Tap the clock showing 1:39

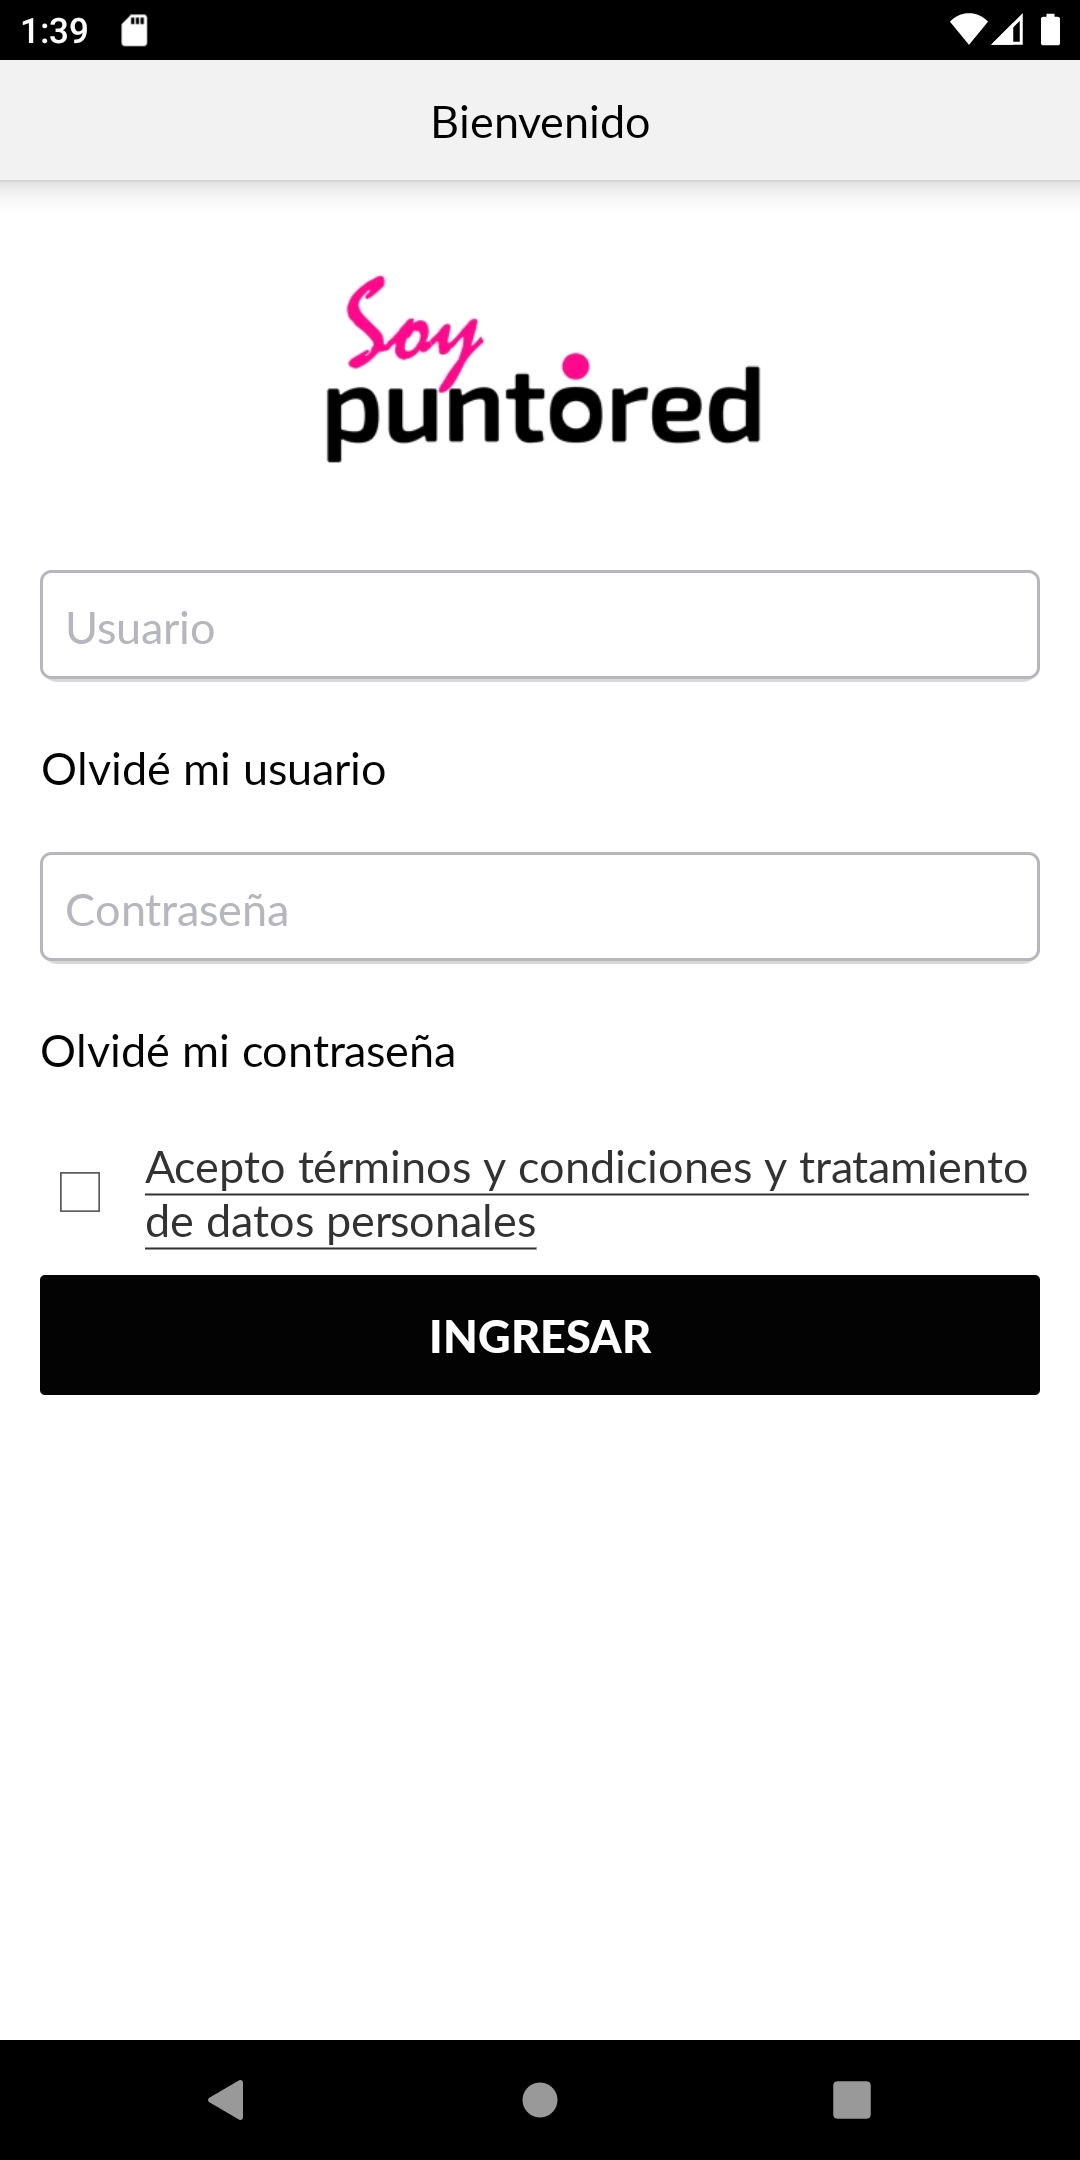click(x=55, y=31)
